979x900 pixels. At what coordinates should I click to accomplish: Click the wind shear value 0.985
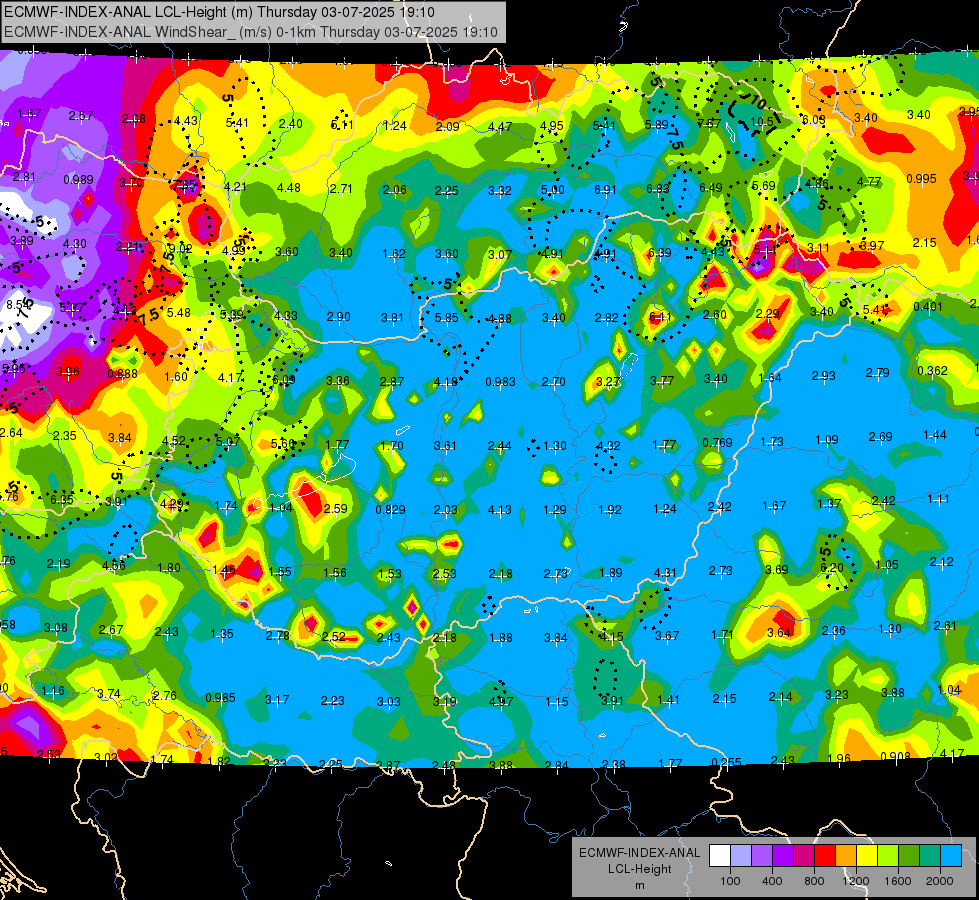[x=220, y=698]
